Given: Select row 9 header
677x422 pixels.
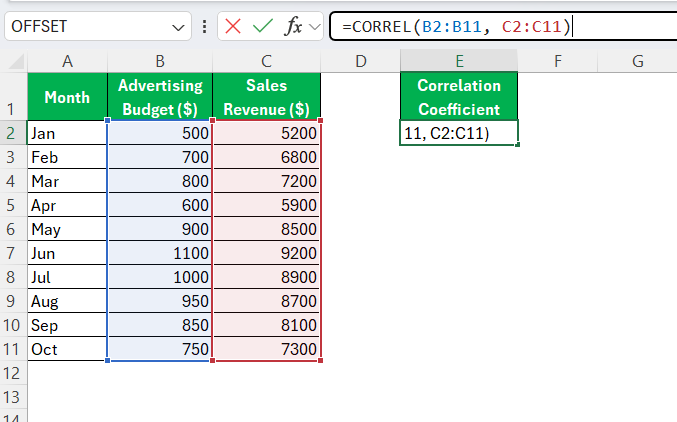Looking at the screenshot, I should 13,301.
